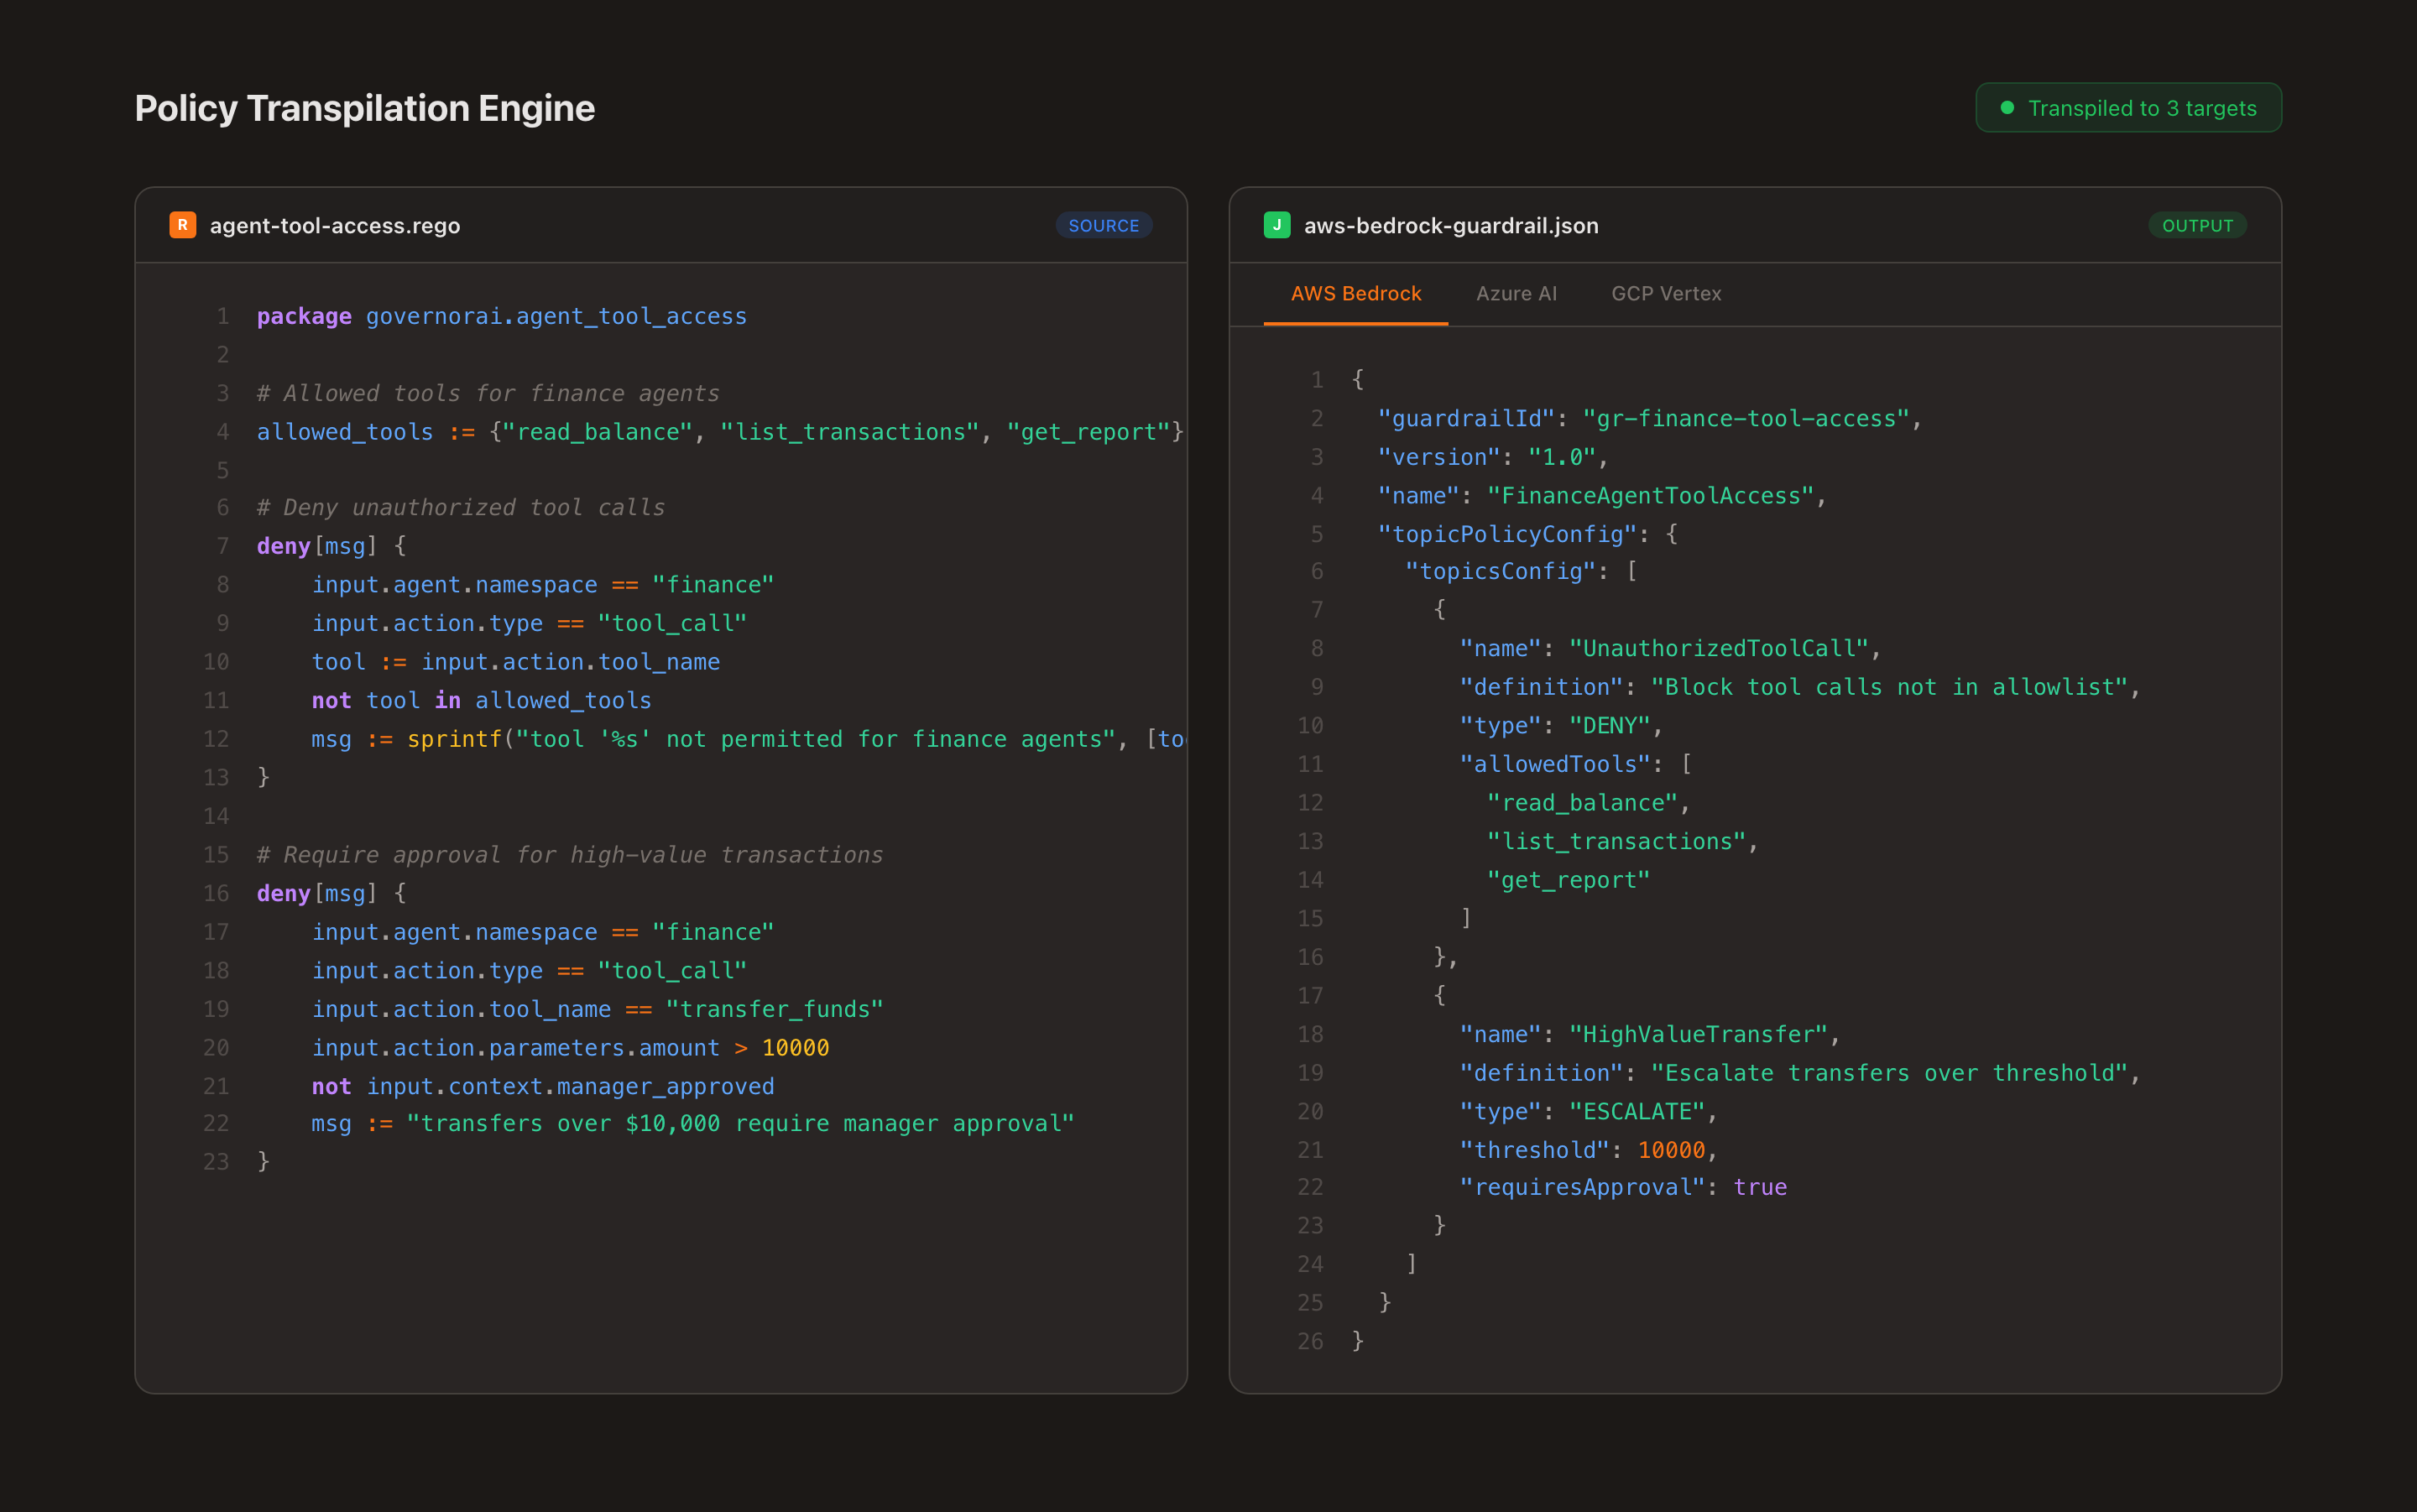Viewport: 2417px width, 1512px height.
Task: Click the green J JSON file icon
Action: (1277, 225)
